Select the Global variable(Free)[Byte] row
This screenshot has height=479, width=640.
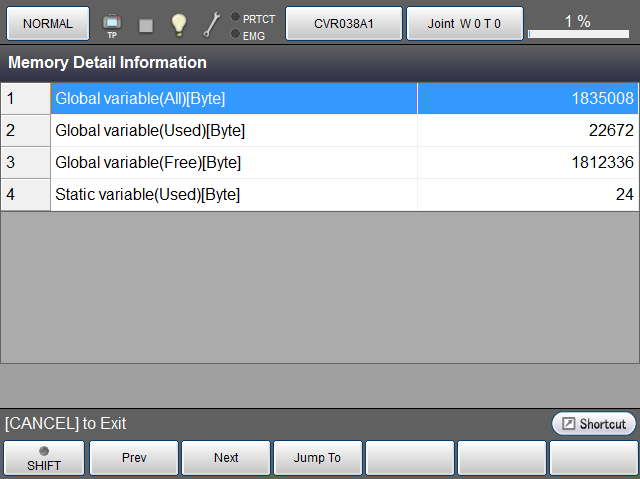click(234, 163)
